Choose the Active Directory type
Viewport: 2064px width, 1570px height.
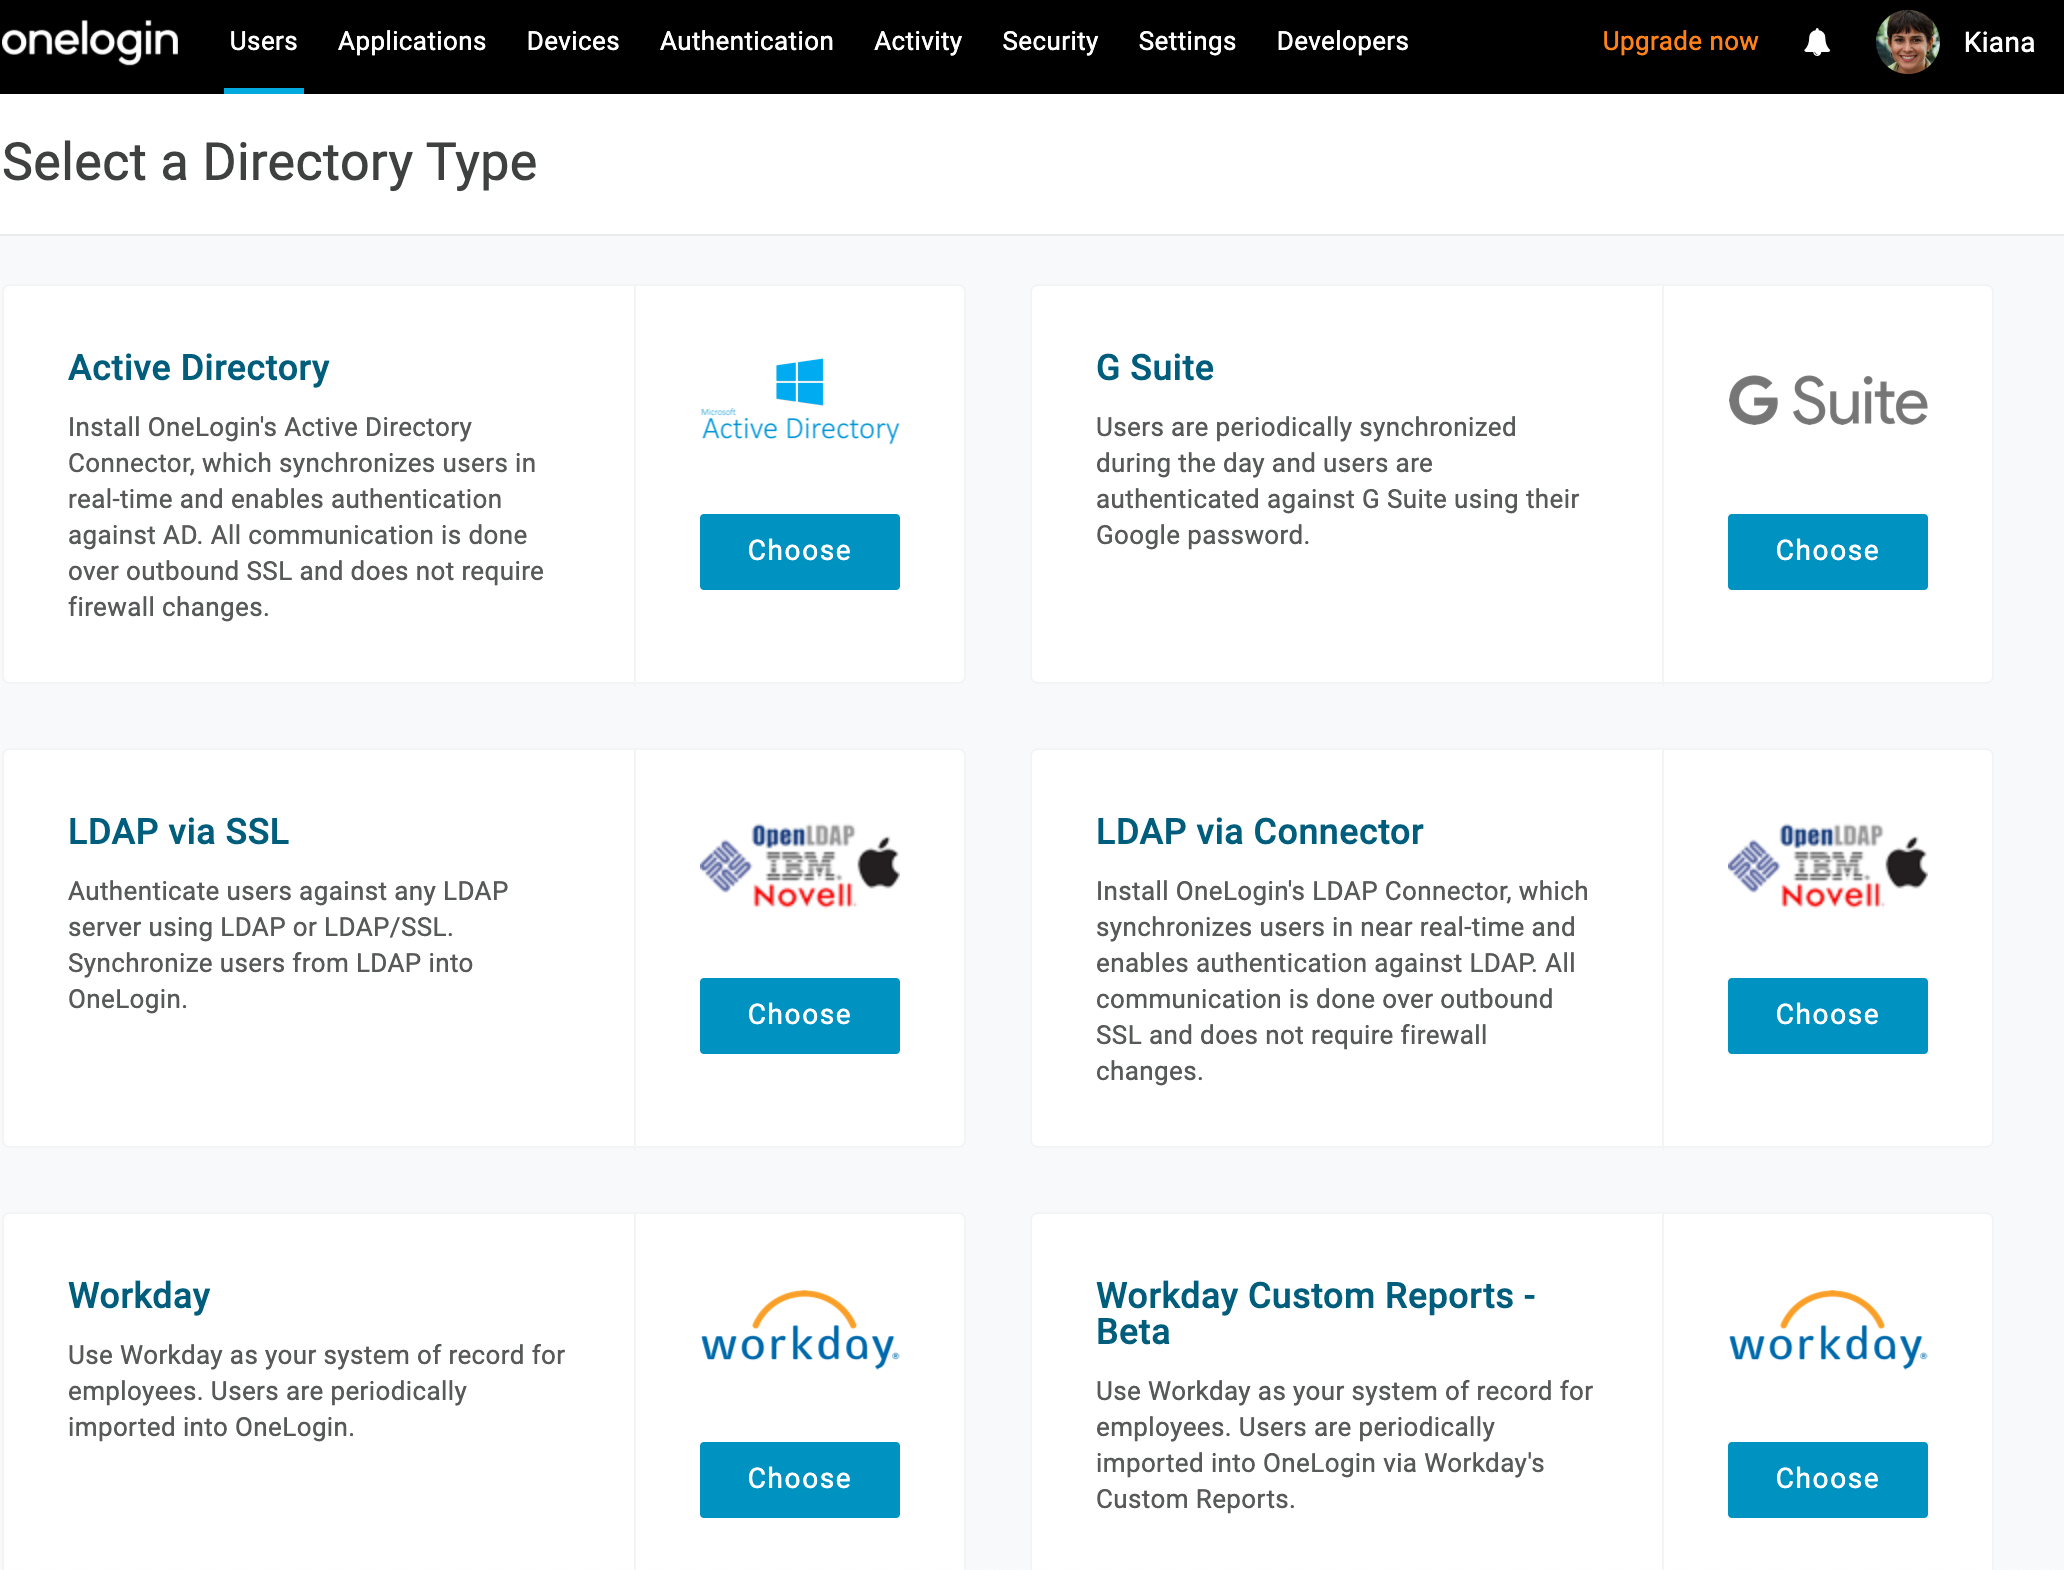pyautogui.click(x=800, y=551)
